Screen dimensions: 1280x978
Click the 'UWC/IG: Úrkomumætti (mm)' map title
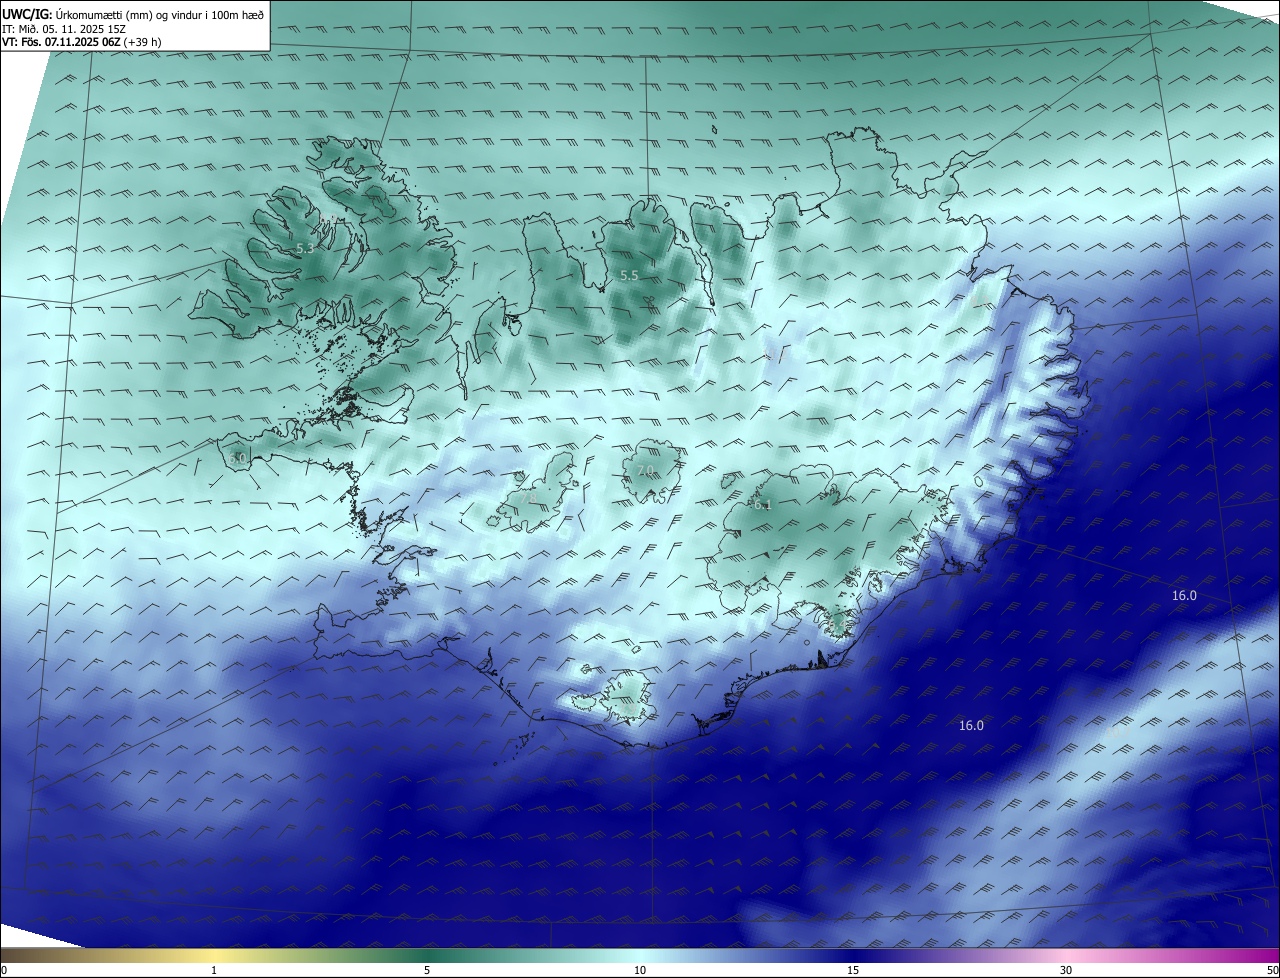133,13
